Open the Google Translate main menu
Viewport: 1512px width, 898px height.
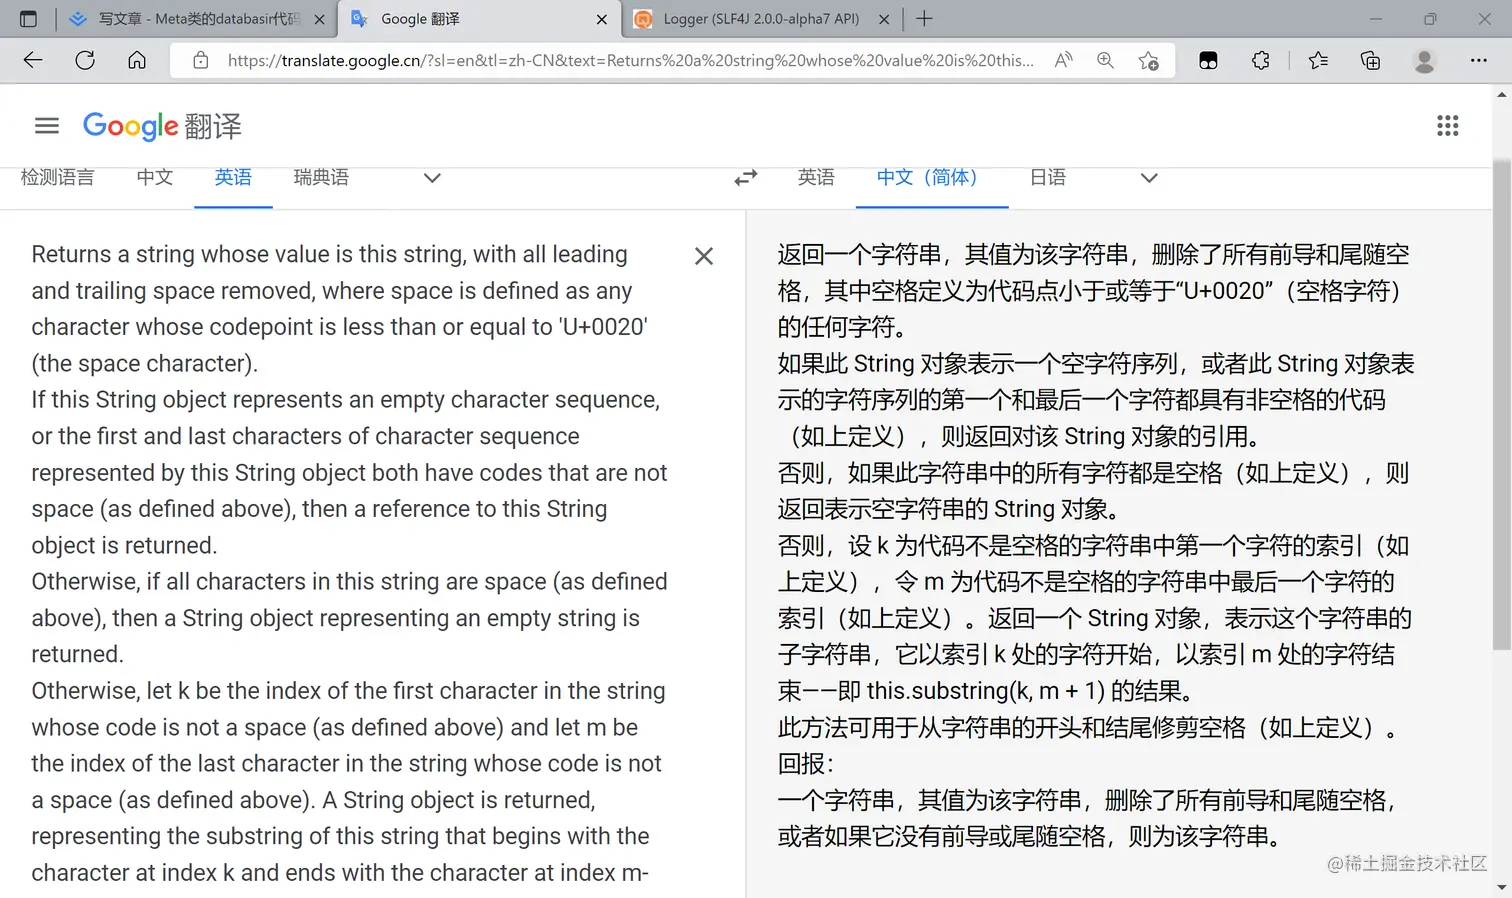[x=47, y=125]
